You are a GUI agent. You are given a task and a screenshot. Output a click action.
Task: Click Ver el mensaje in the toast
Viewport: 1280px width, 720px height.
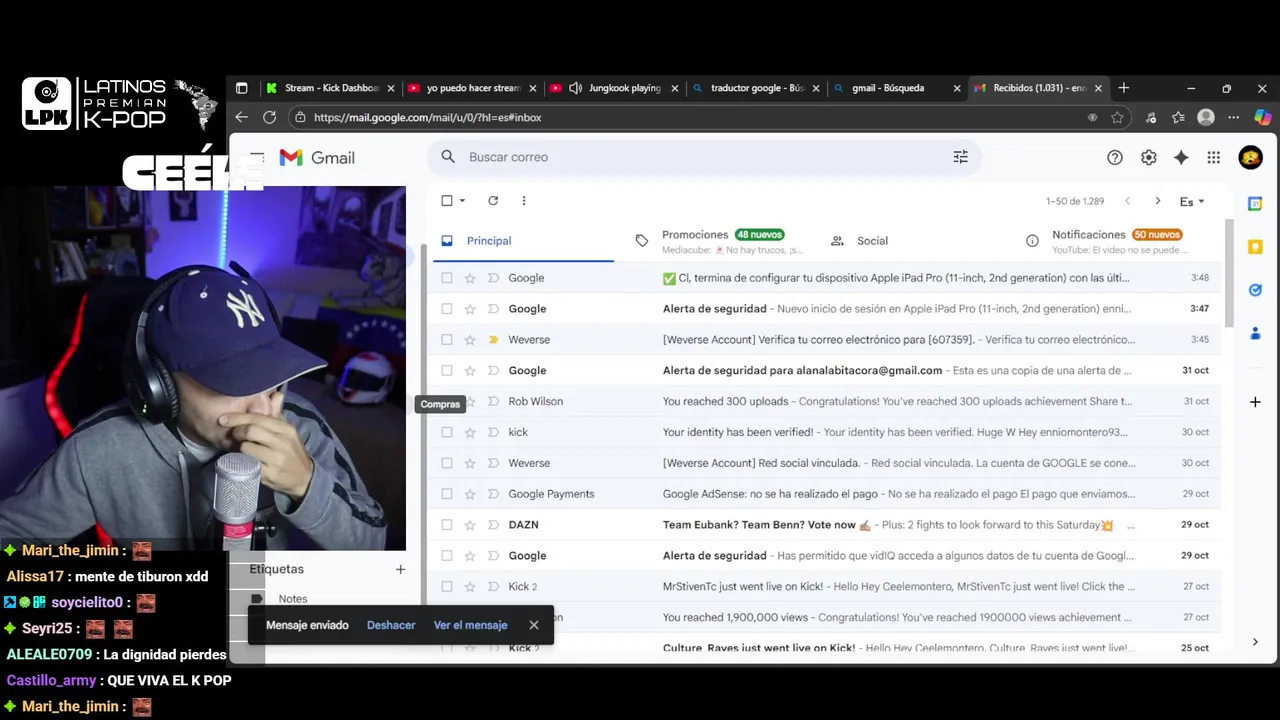(470, 625)
